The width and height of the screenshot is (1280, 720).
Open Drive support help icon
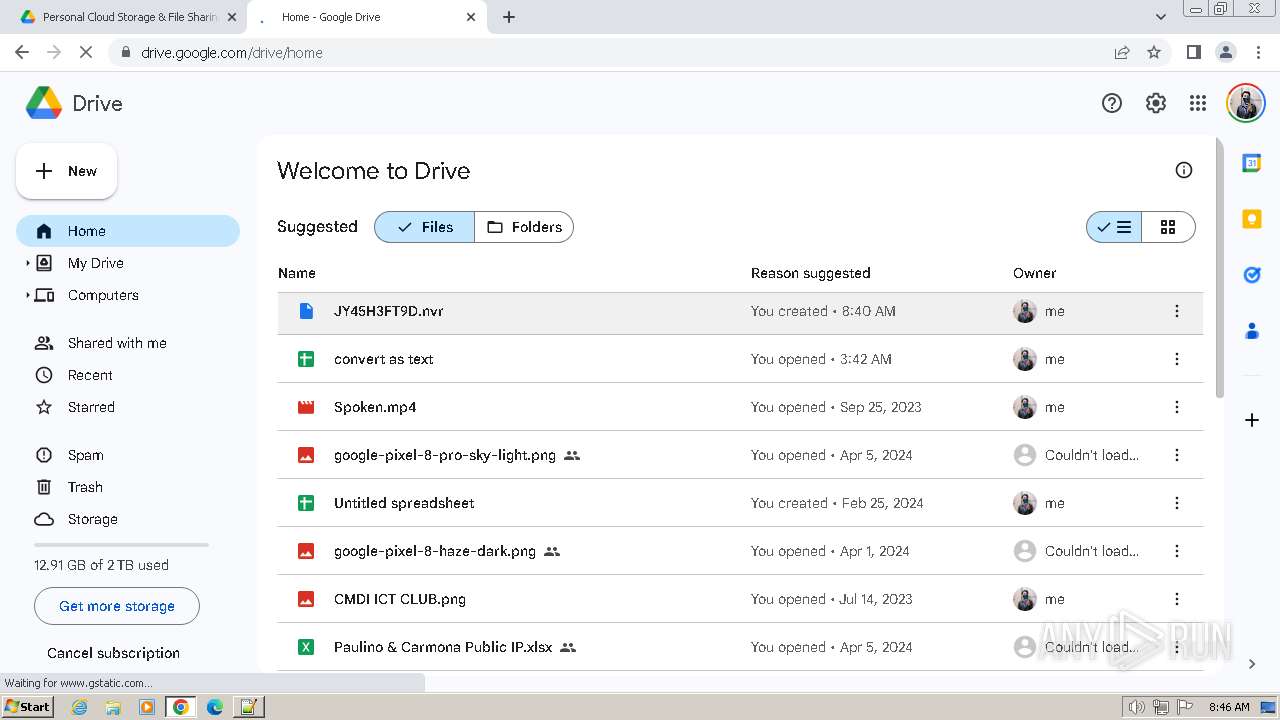(x=1112, y=103)
